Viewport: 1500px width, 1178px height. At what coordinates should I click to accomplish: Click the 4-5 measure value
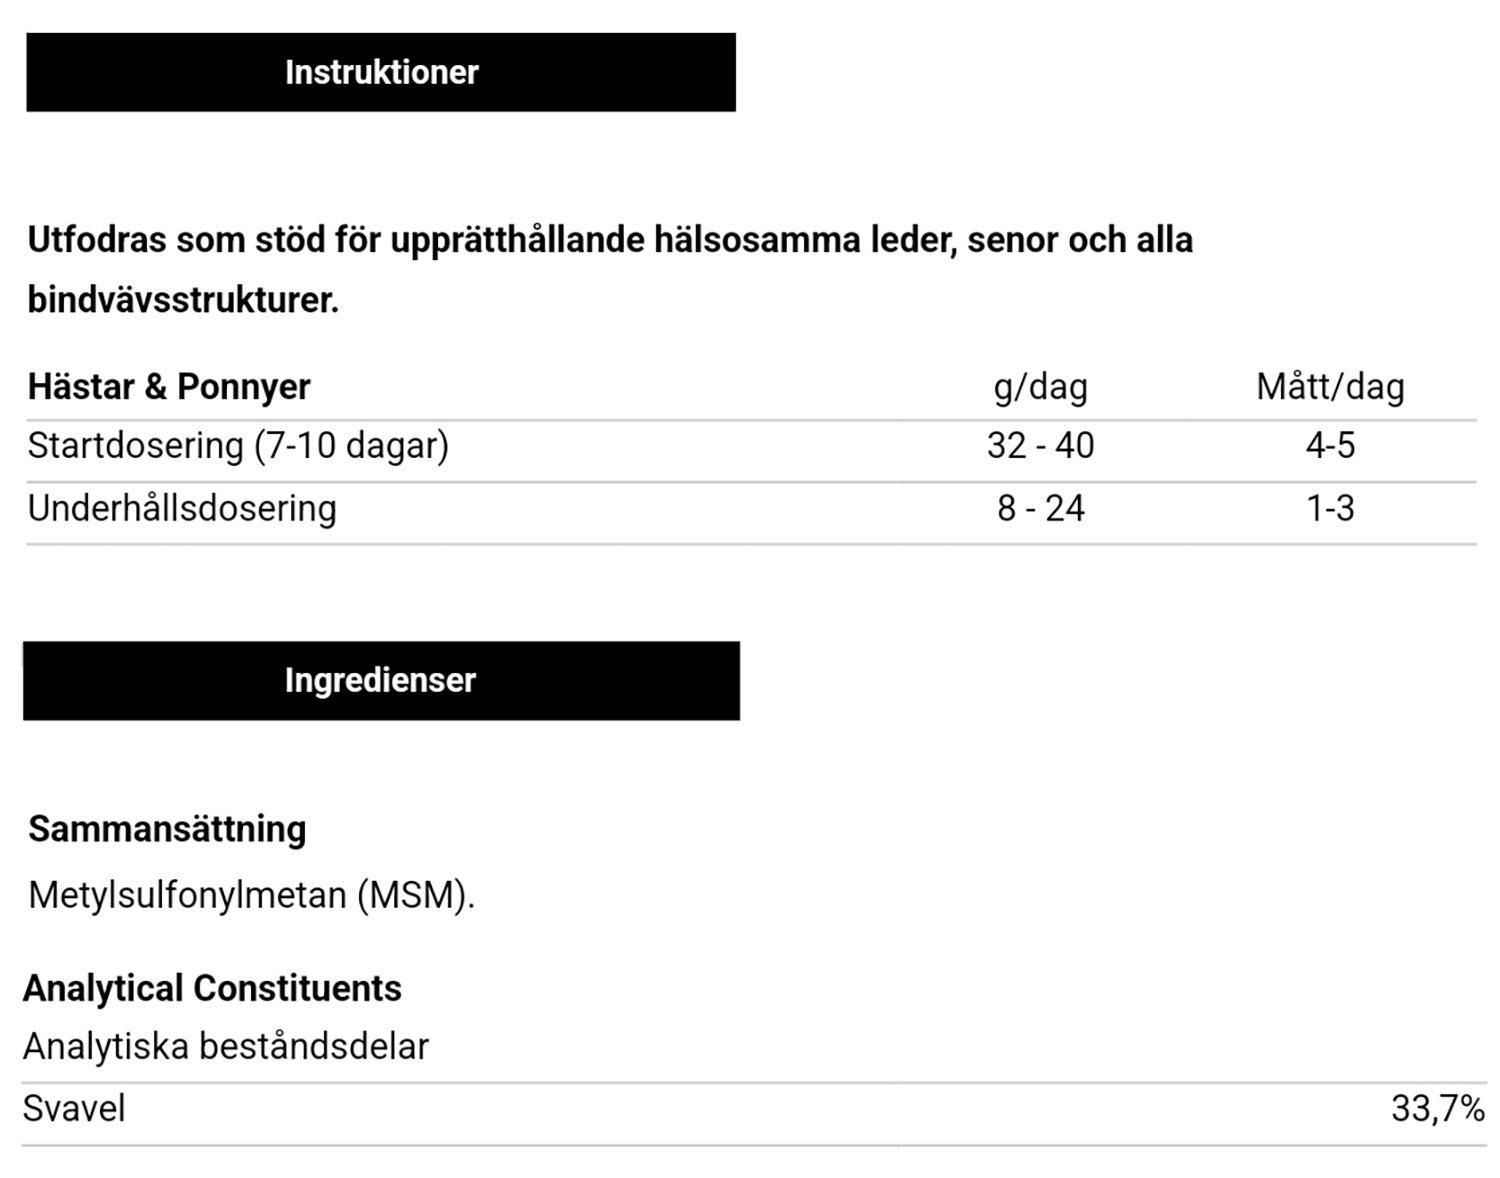coord(1330,446)
